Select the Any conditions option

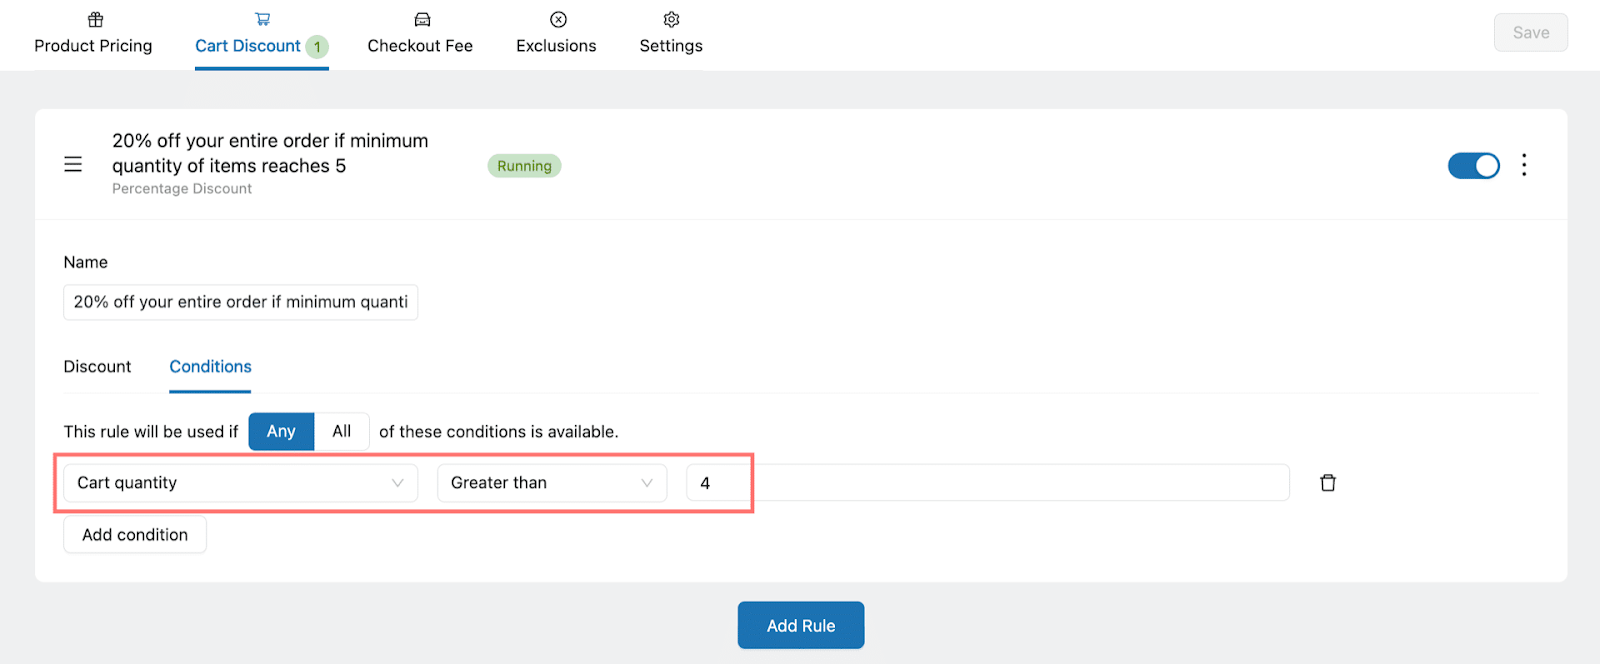pyautogui.click(x=281, y=431)
